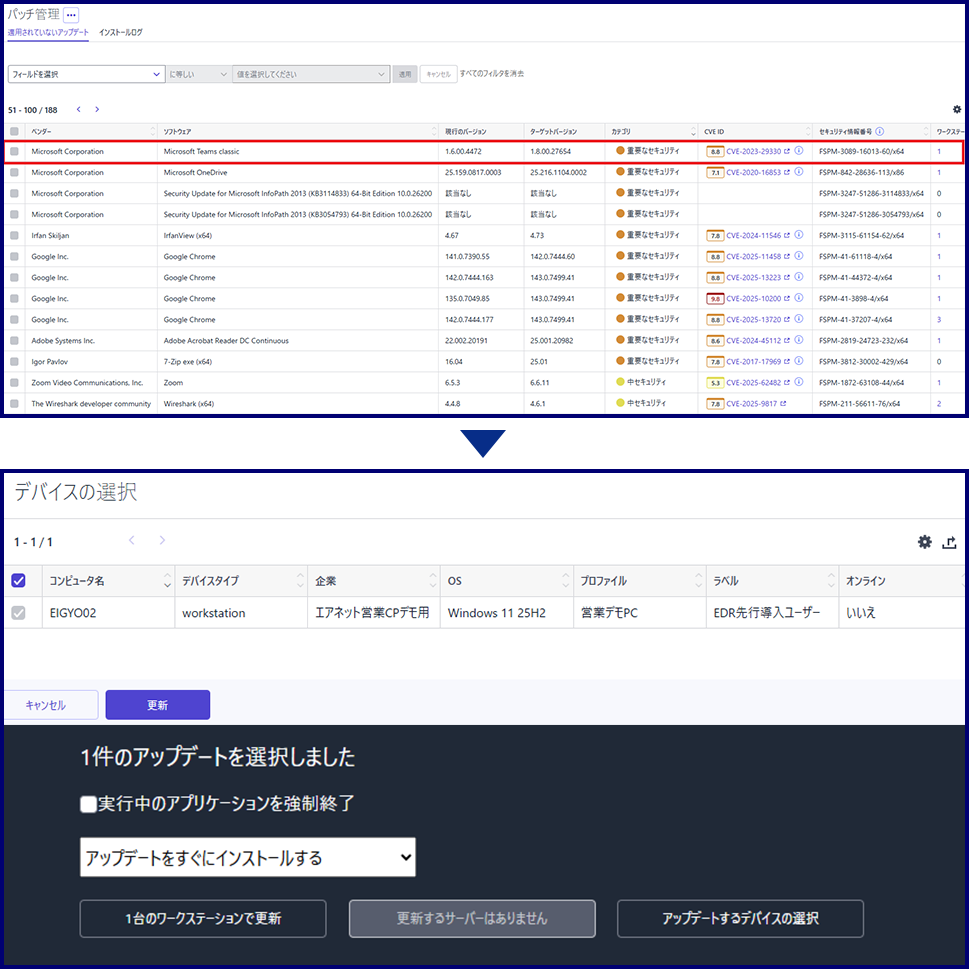Check the Microsoft Teams classic row checkbox
This screenshot has height=969, width=969.
[14, 152]
